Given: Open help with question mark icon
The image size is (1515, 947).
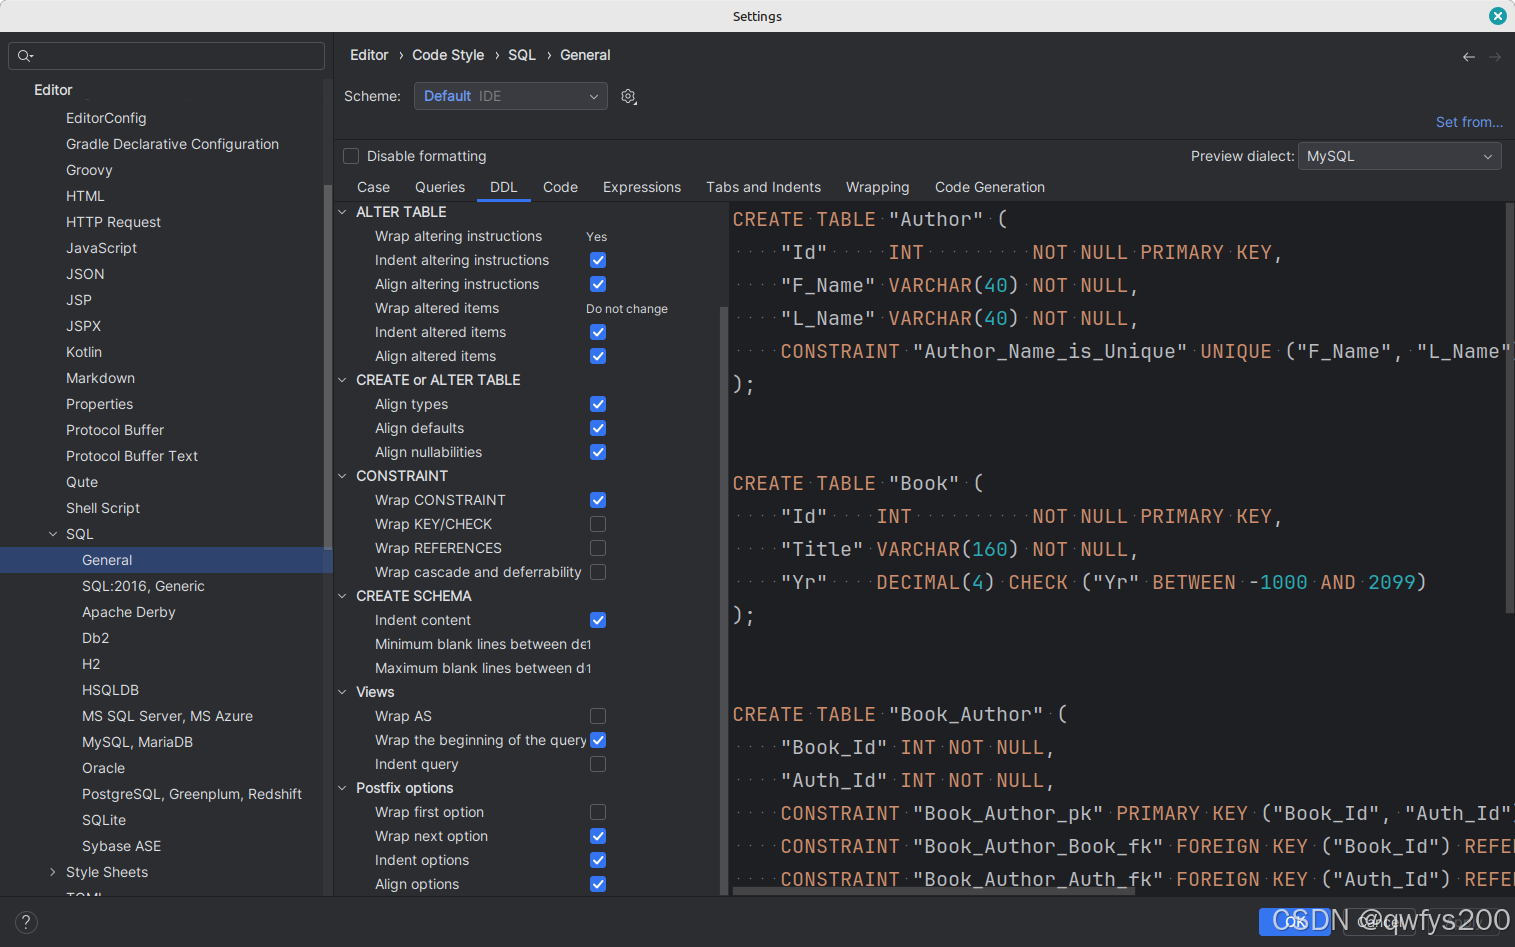Looking at the screenshot, I should click(26, 922).
